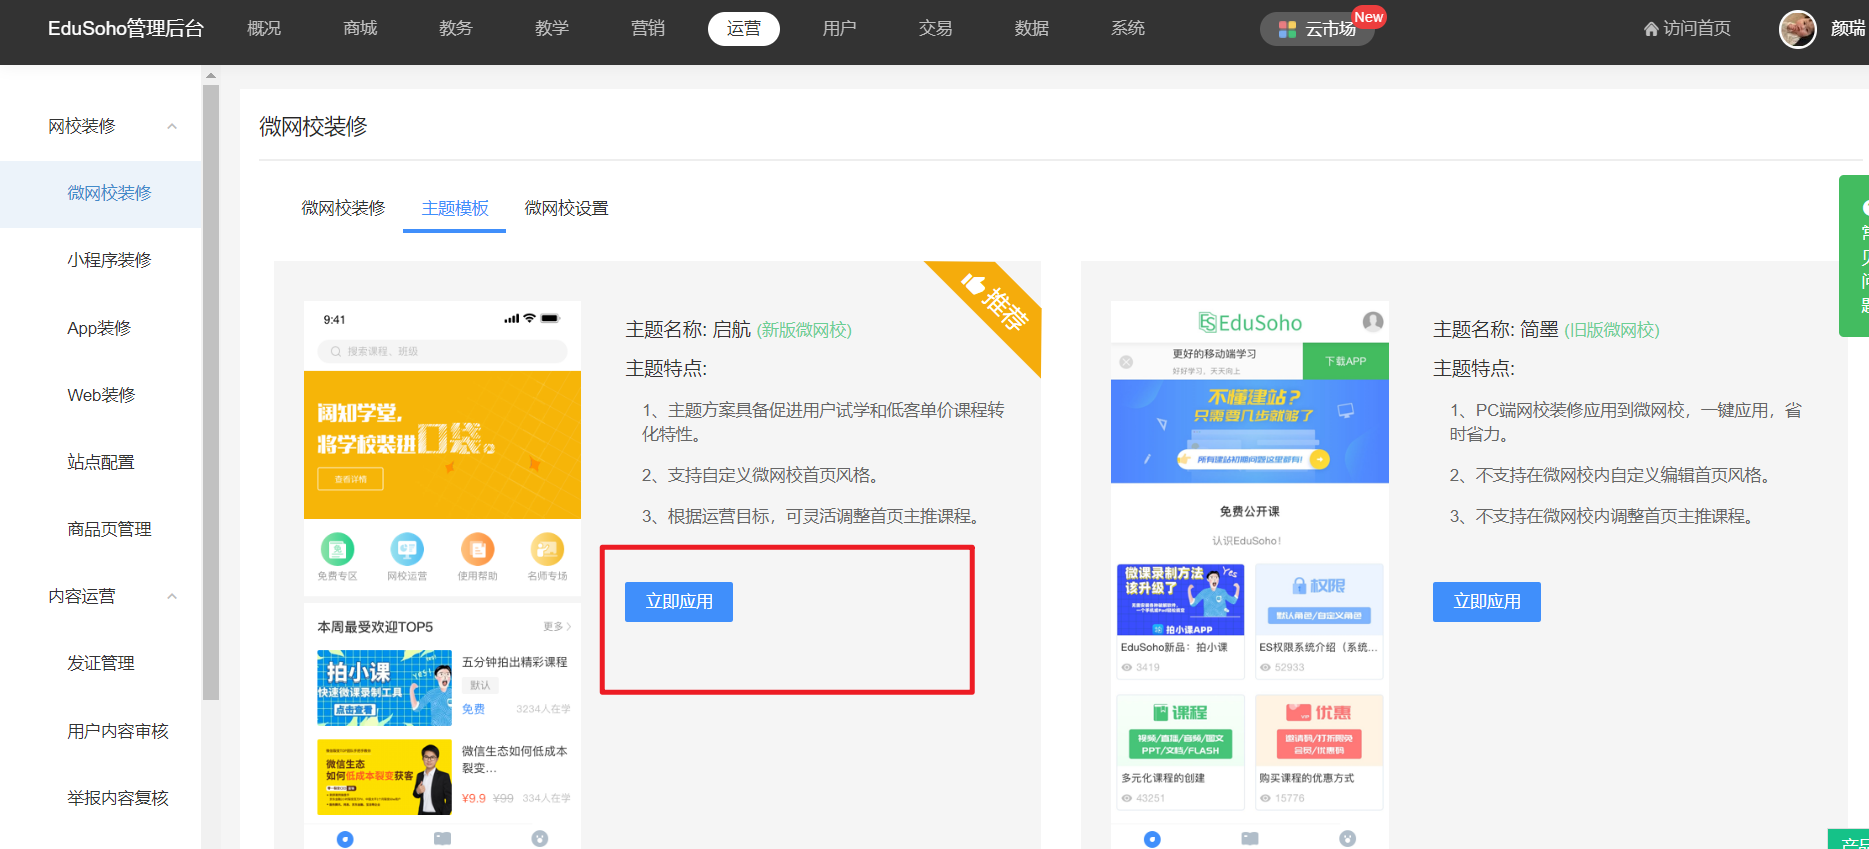The image size is (1869, 849).
Task: Click the green 课程 course thumbnail
Action: point(1180,731)
